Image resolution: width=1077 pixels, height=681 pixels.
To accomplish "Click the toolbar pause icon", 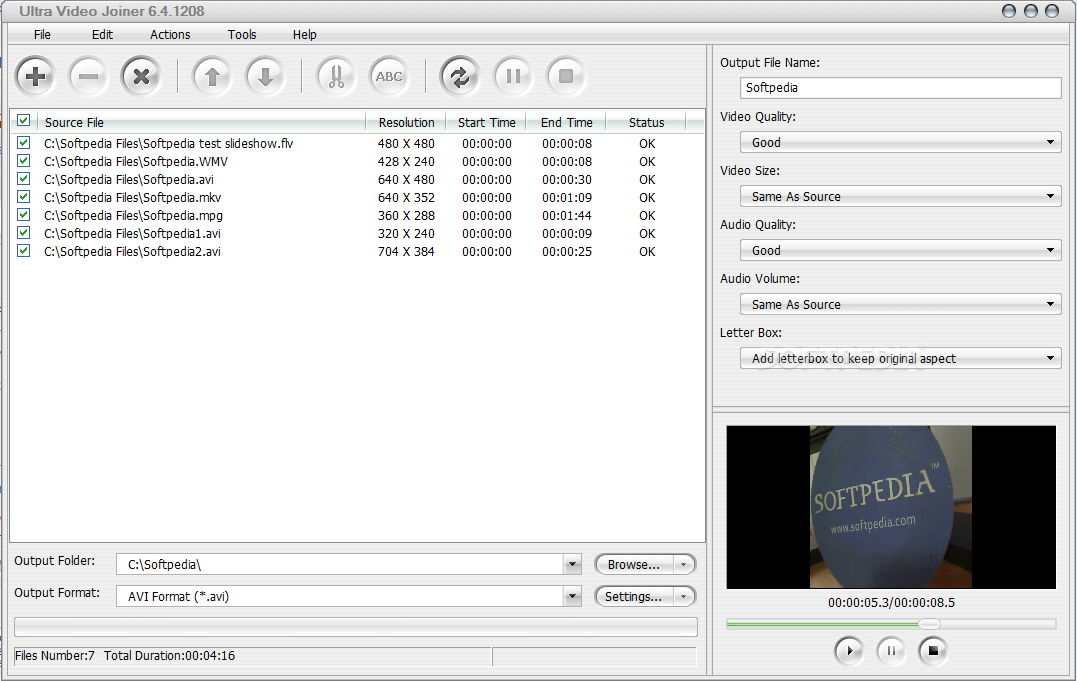I will coord(513,76).
